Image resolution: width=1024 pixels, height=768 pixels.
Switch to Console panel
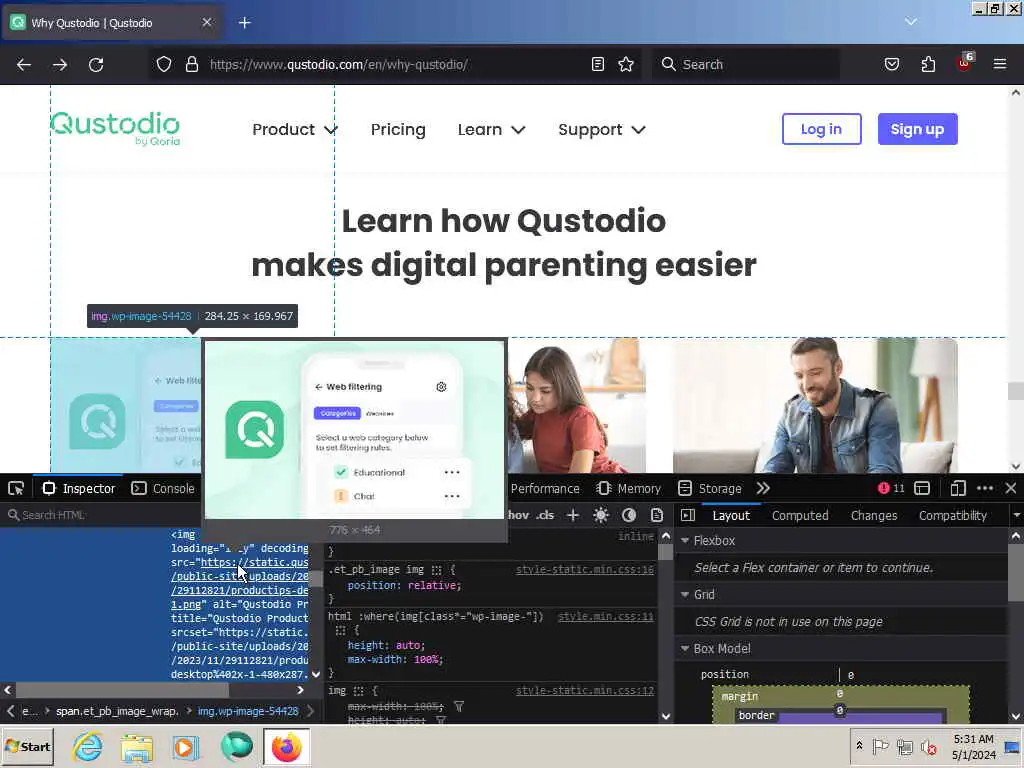[163, 488]
